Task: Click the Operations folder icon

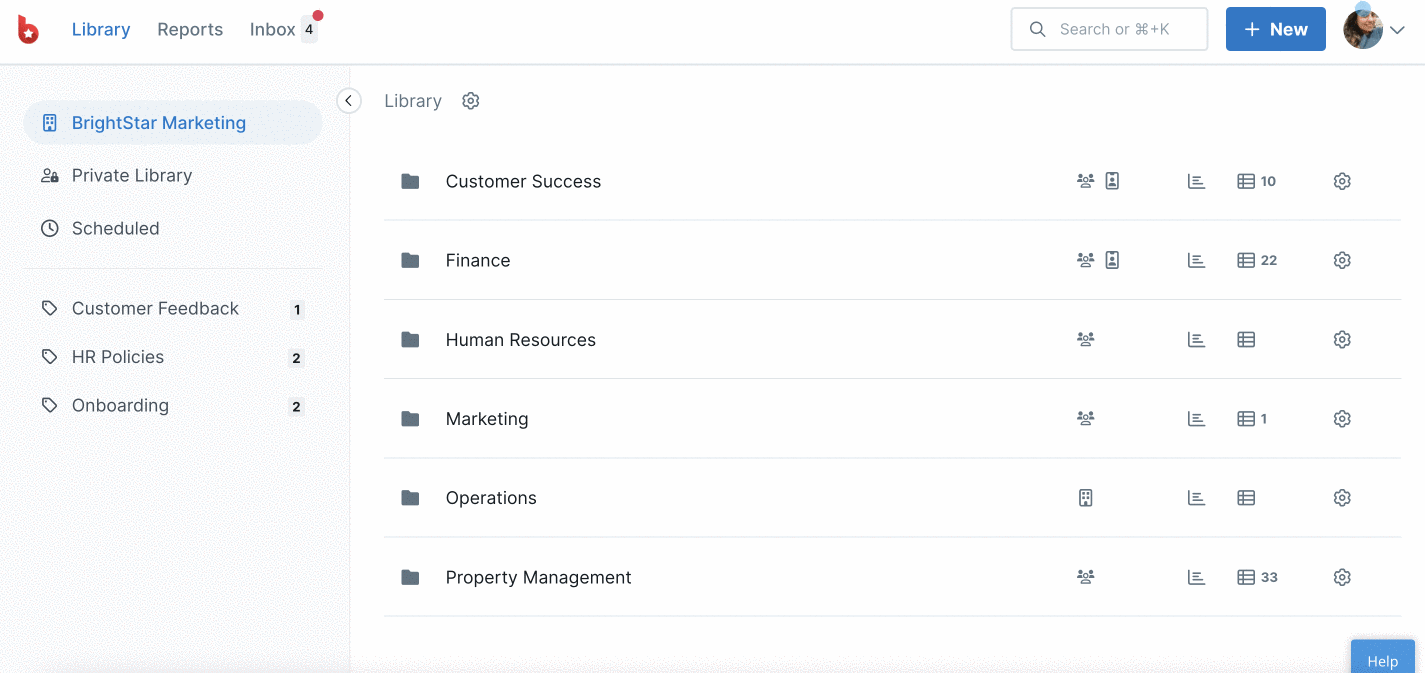Action: [410, 498]
